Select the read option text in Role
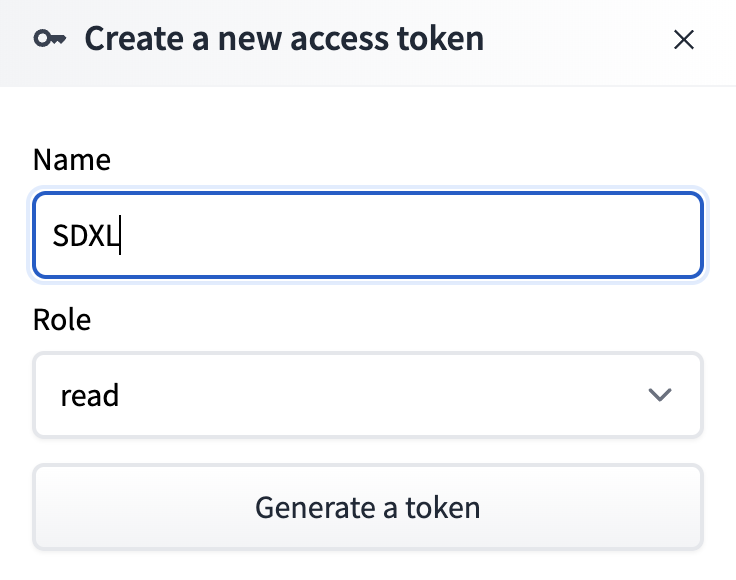The image size is (736, 580). tap(90, 396)
